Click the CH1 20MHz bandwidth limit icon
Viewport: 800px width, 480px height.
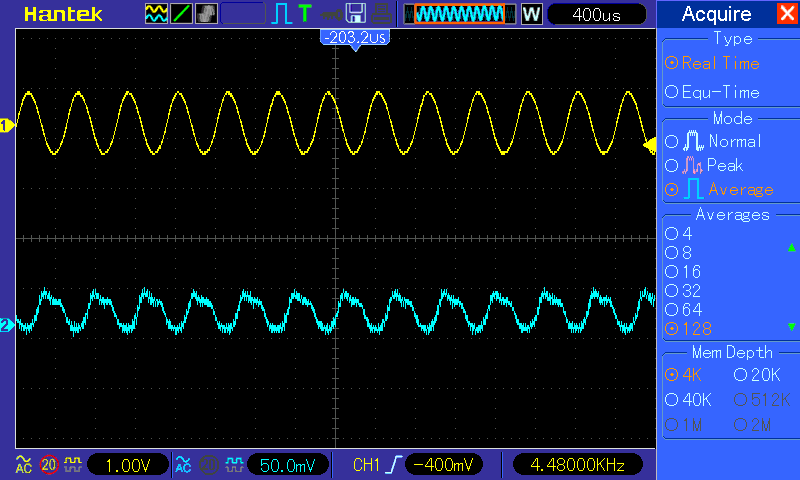[49, 465]
